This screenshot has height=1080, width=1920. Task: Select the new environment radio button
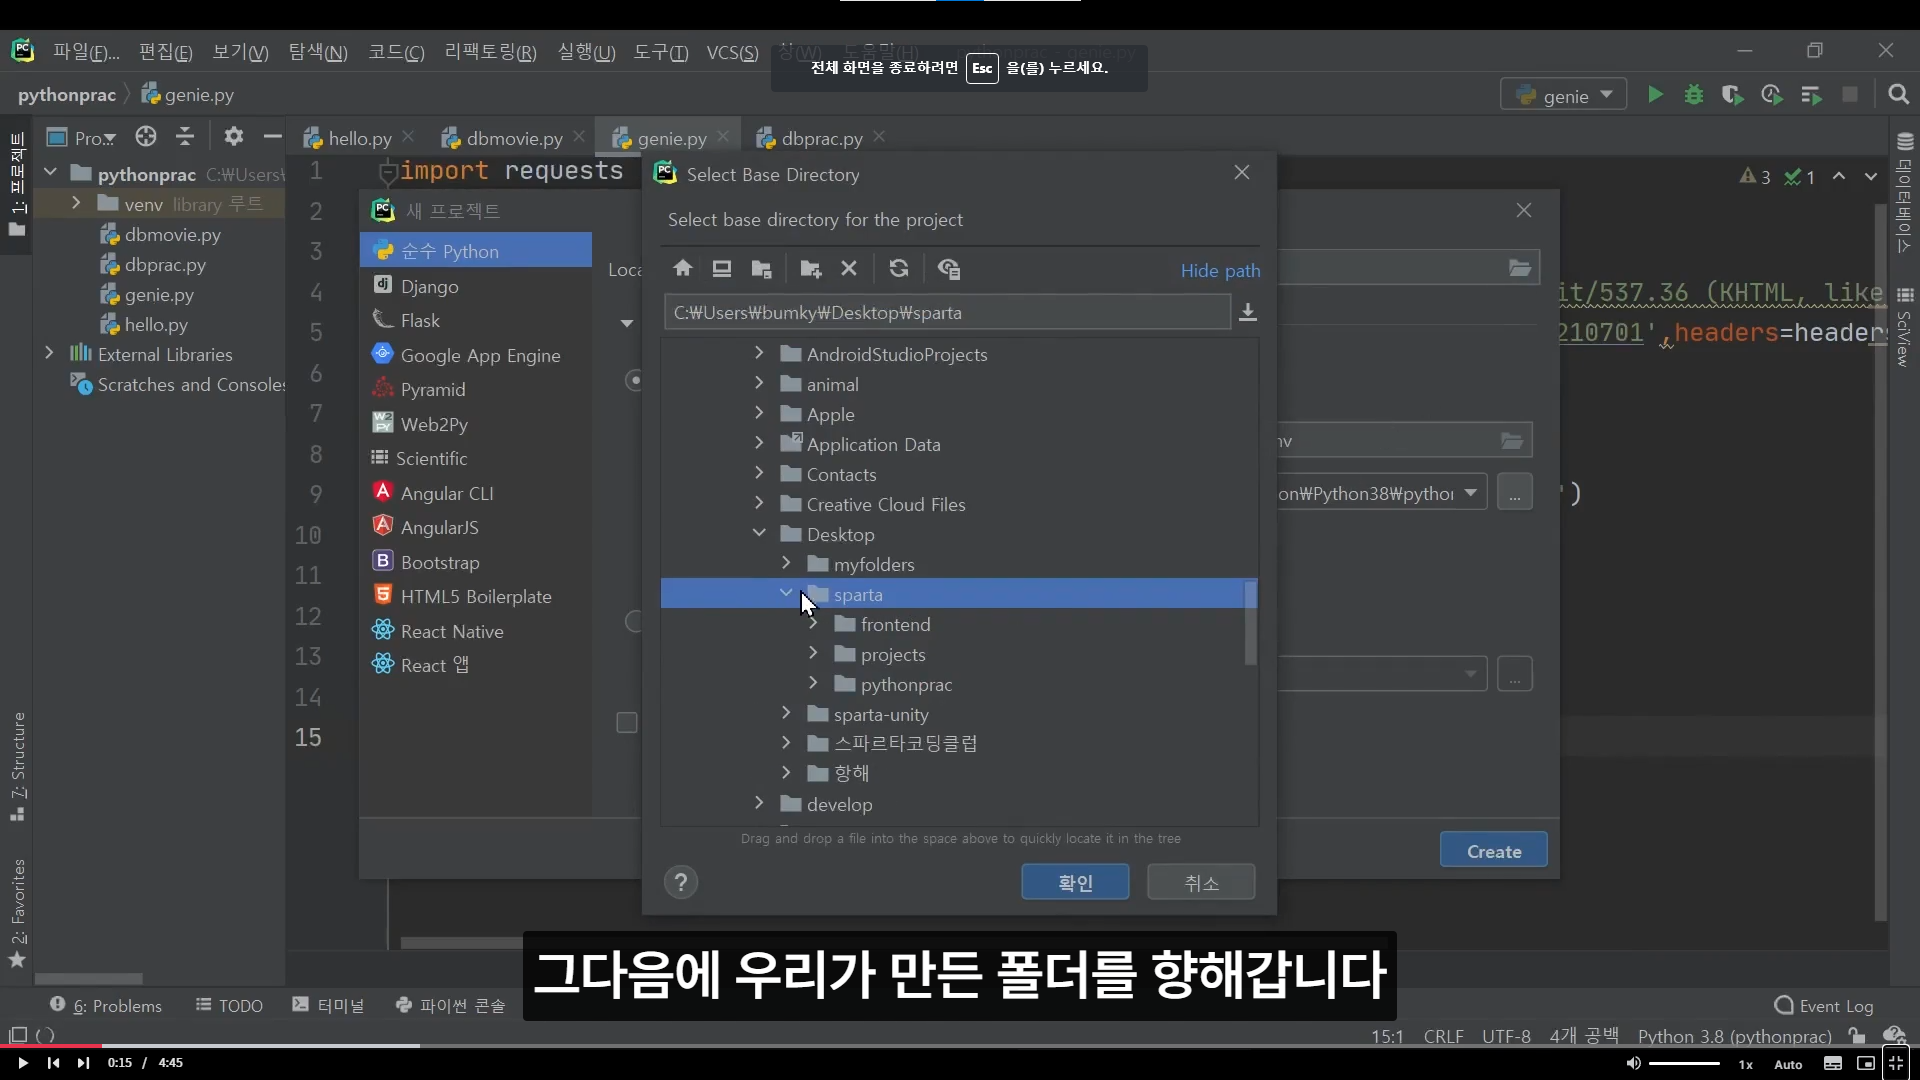pos(633,380)
